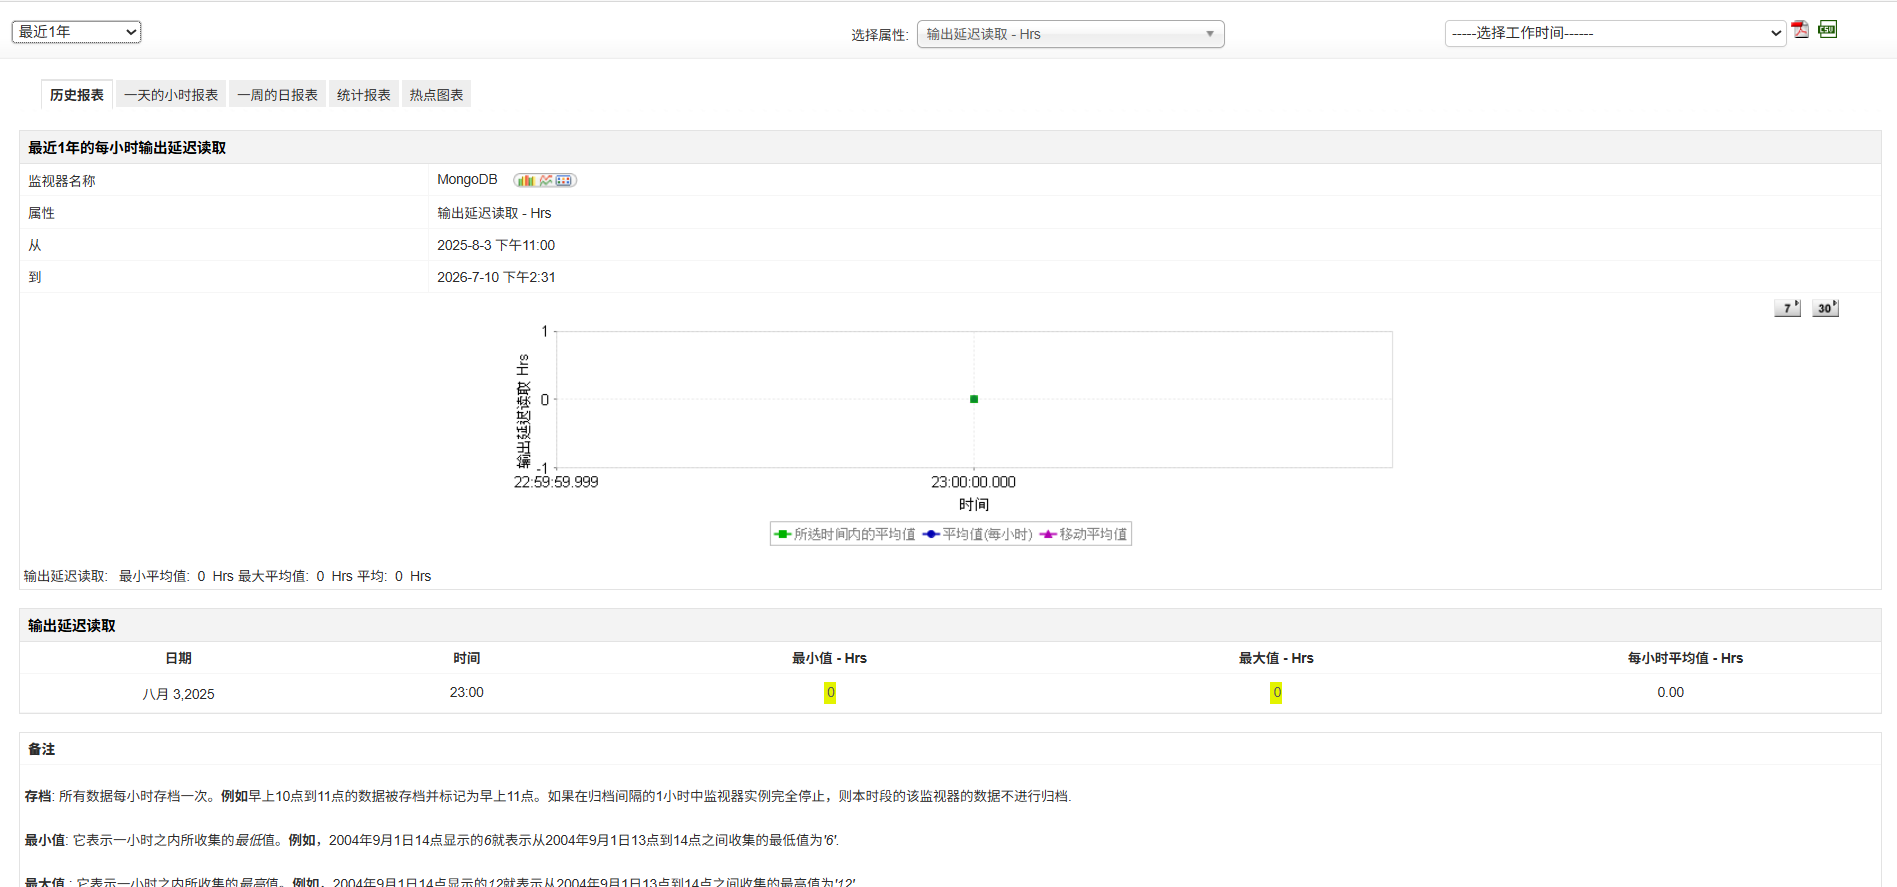Click the start date 2025-8-3 下午11:00
The image size is (1897, 887).
tap(496, 245)
